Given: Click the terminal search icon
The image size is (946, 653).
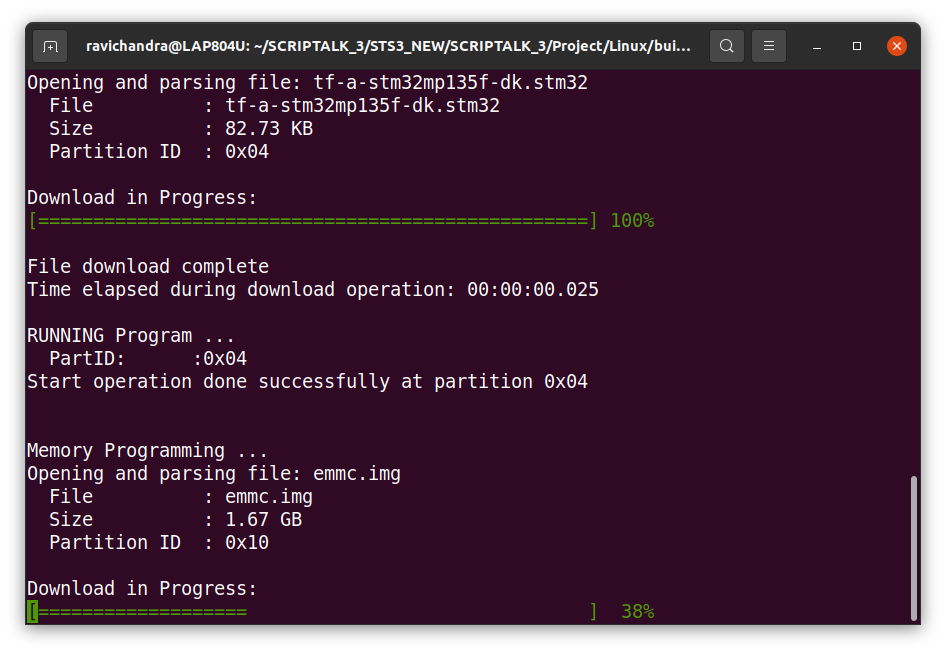Looking at the screenshot, I should pos(727,46).
